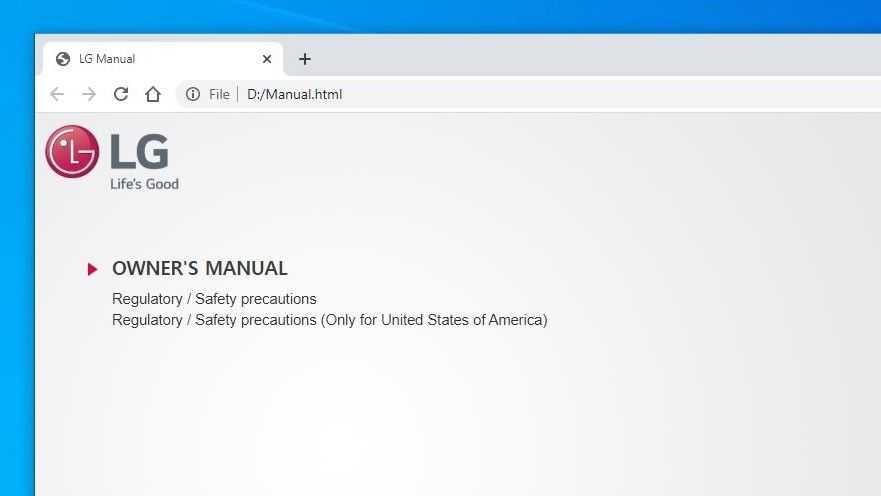This screenshot has height=496, width=881.
Task: Reload the current page
Action: pos(121,94)
